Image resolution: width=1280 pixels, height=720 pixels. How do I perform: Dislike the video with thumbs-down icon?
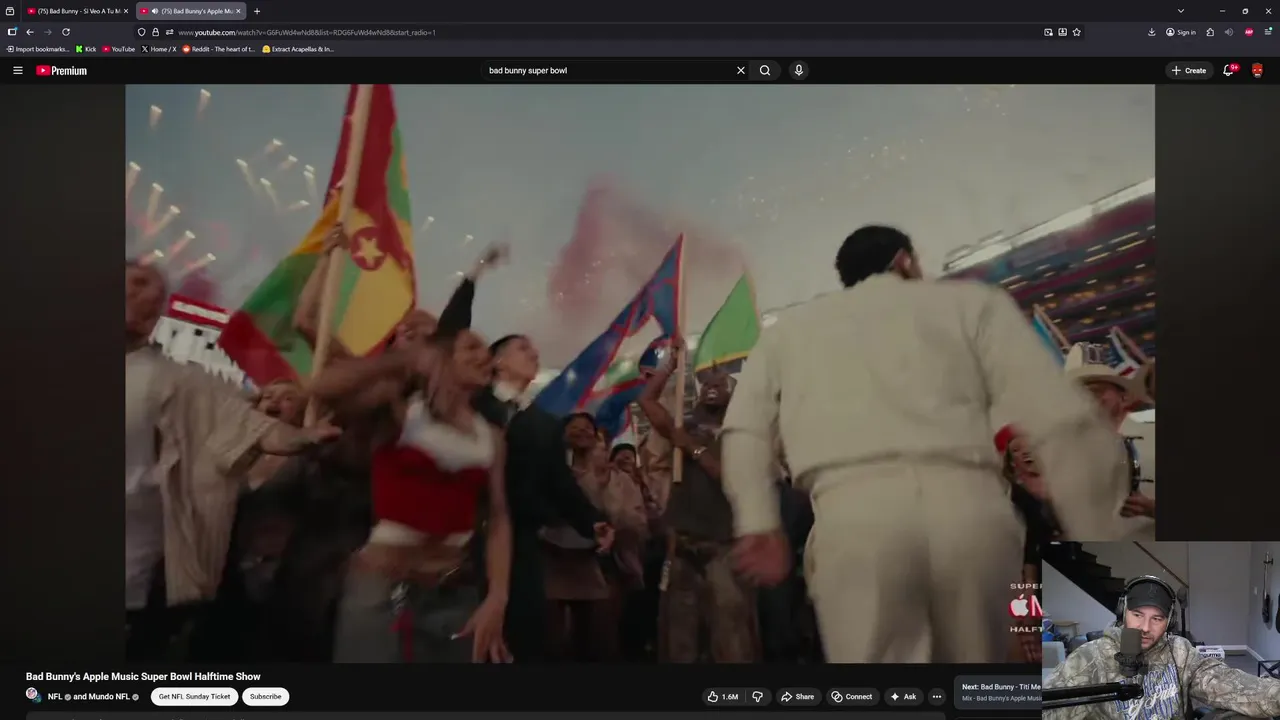tap(757, 697)
